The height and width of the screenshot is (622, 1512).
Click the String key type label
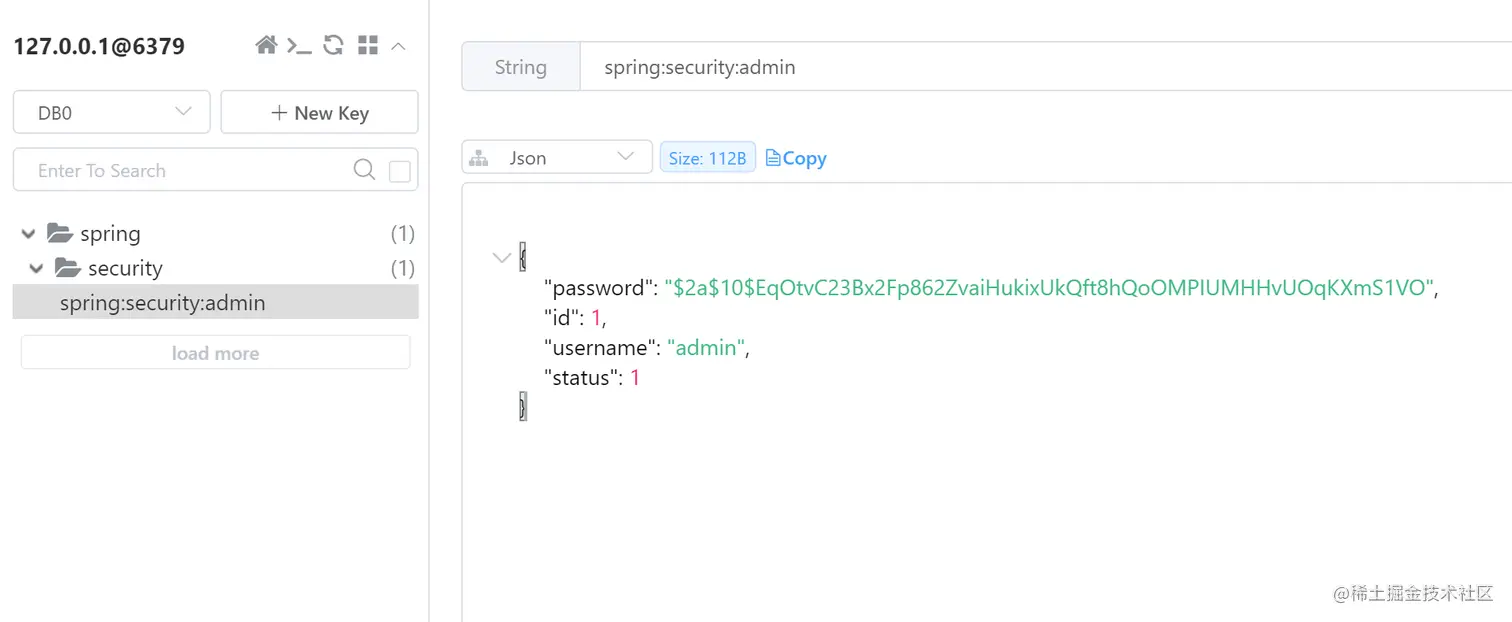(x=520, y=67)
